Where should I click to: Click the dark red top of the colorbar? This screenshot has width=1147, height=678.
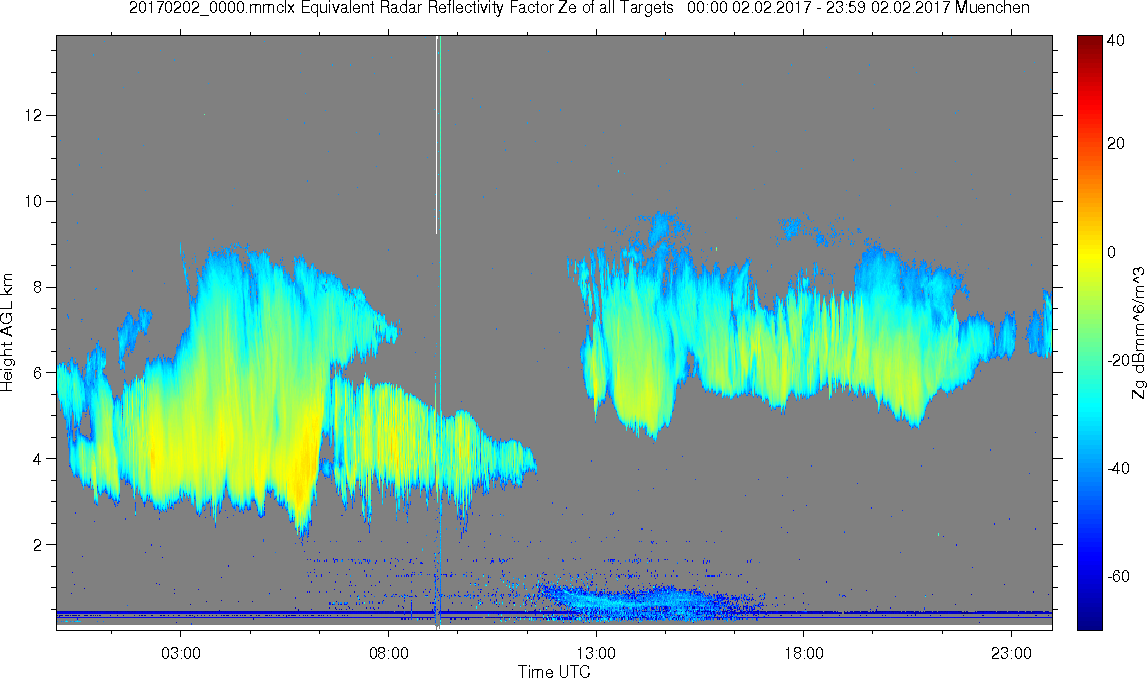point(1089,42)
